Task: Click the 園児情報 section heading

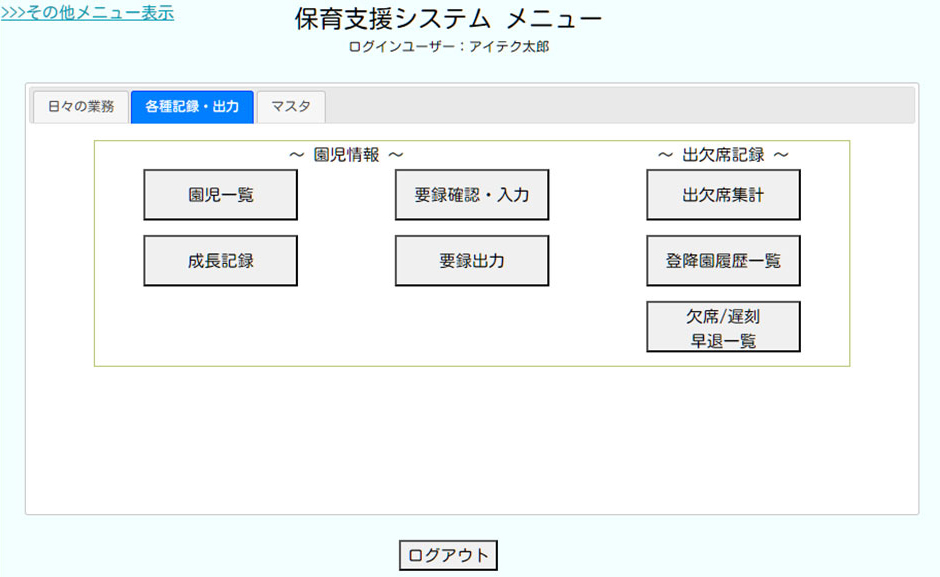Action: pos(346,155)
